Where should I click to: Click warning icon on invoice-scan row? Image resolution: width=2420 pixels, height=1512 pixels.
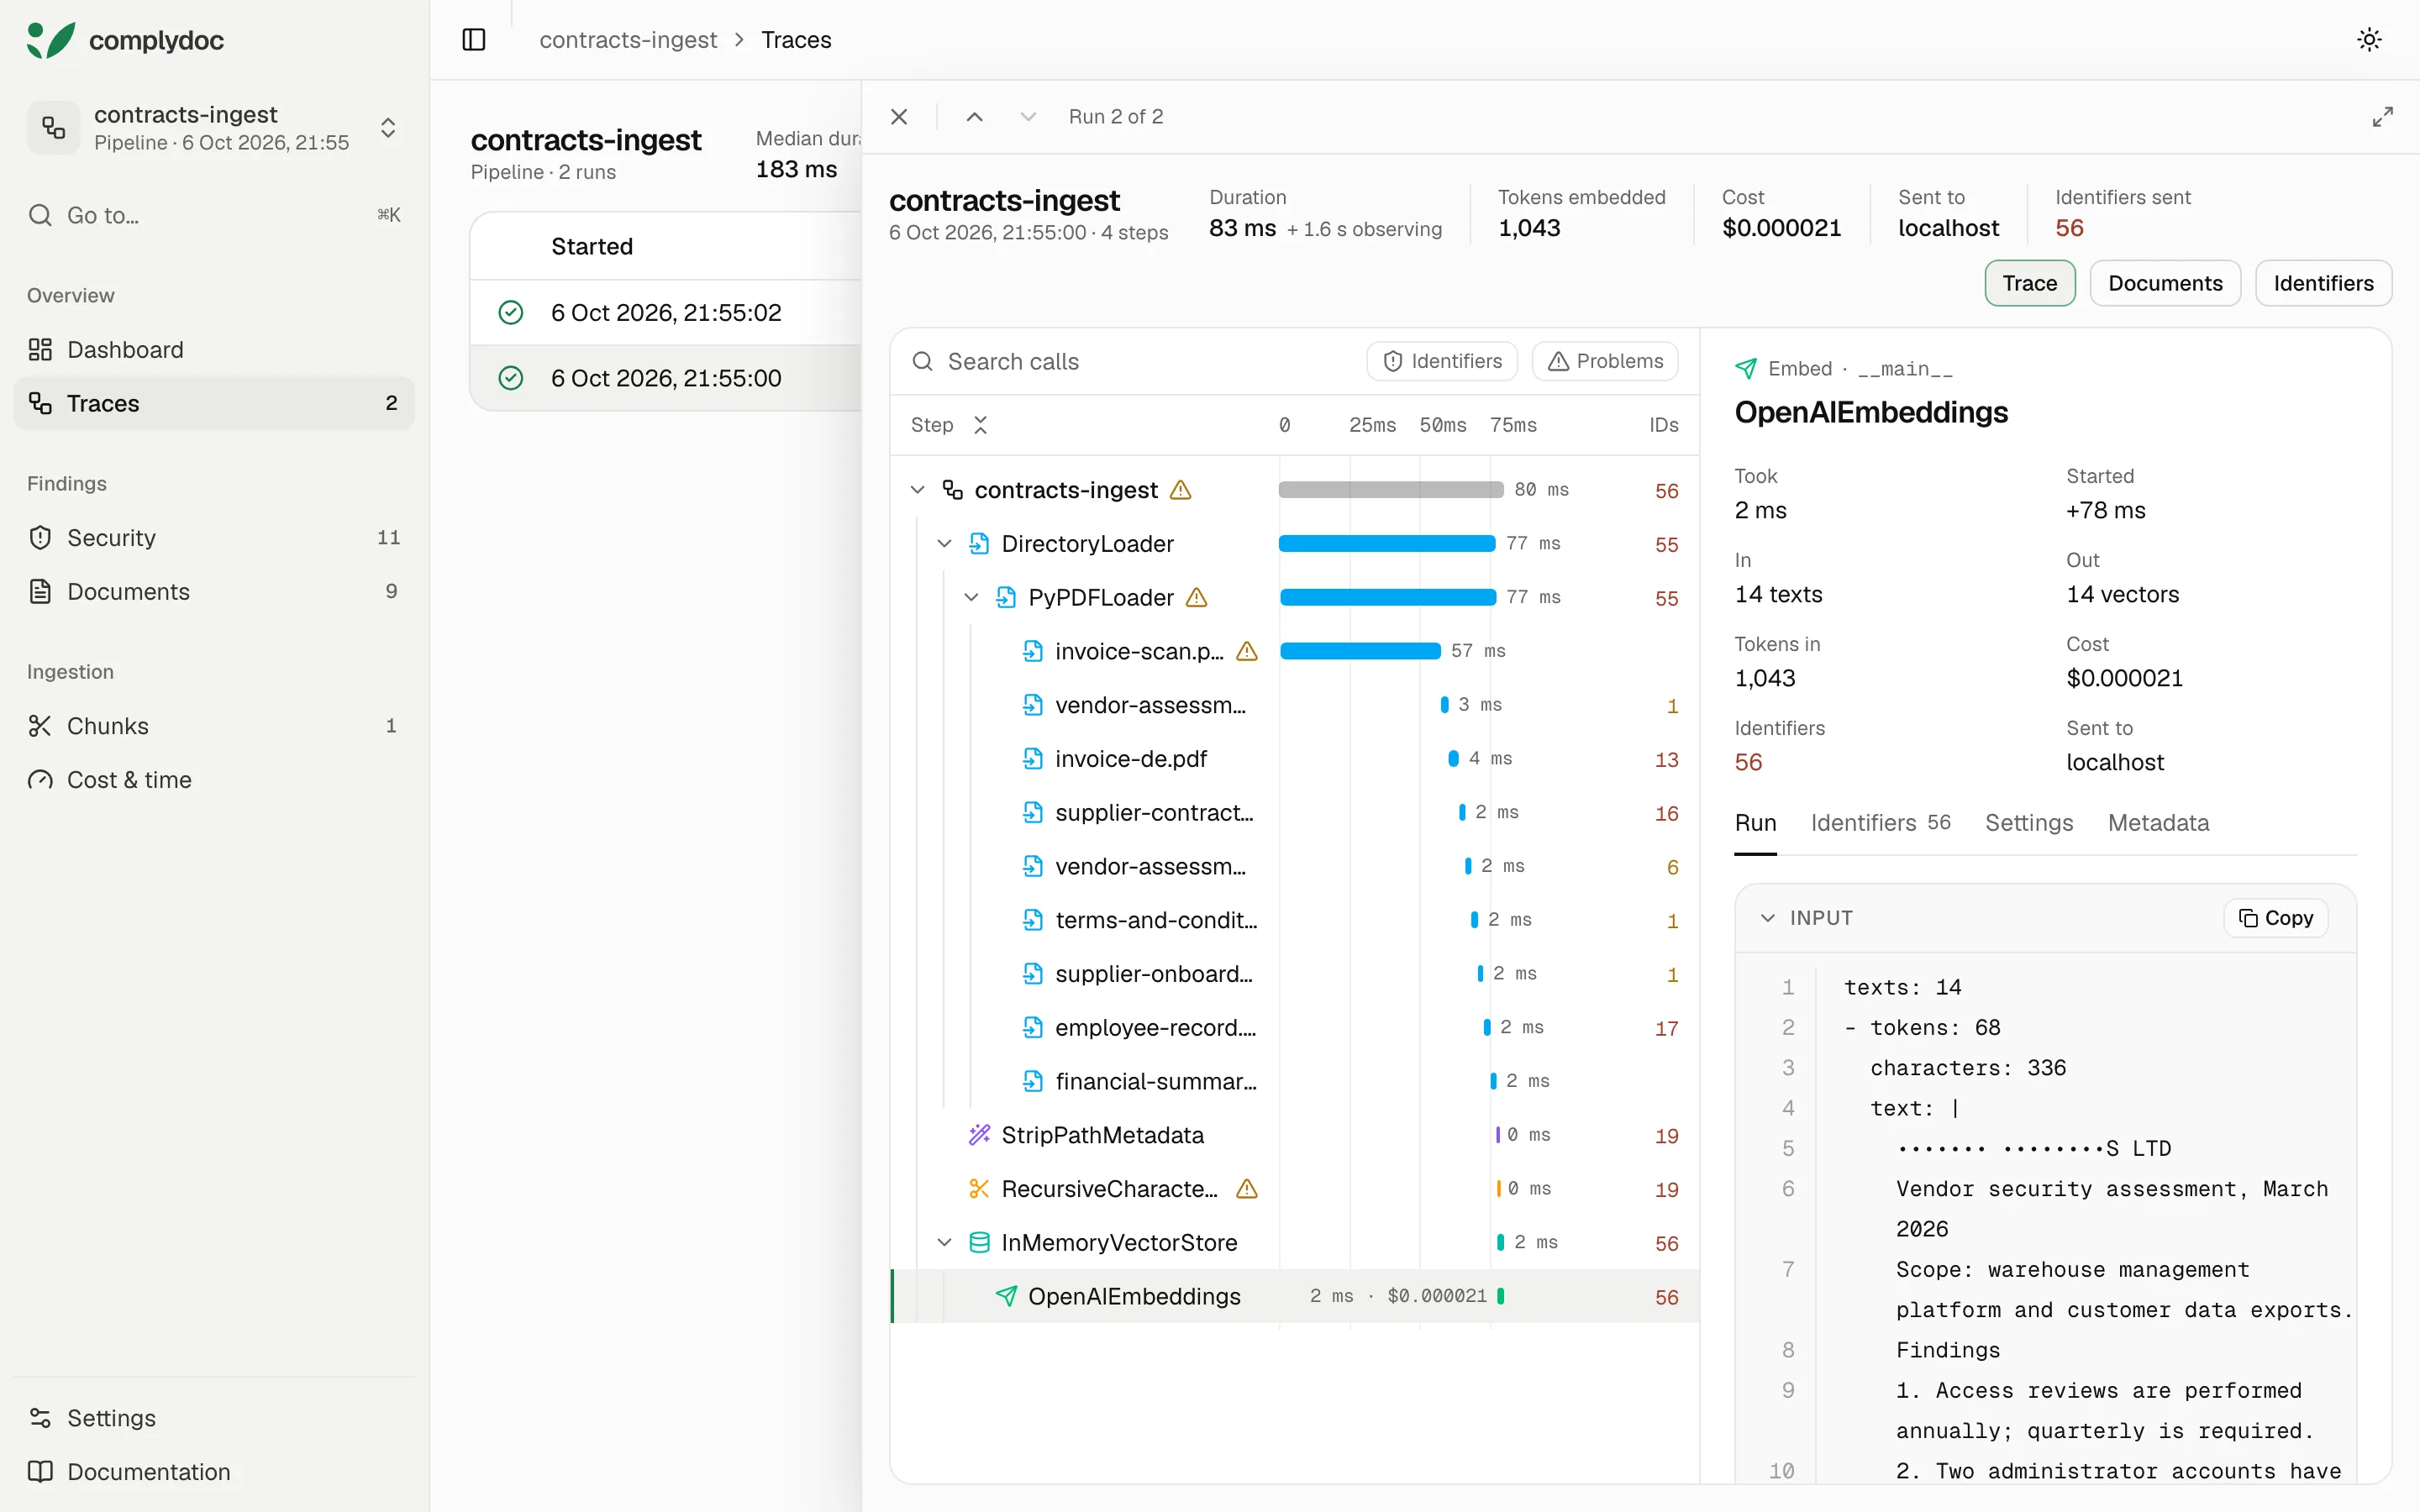point(1247,651)
